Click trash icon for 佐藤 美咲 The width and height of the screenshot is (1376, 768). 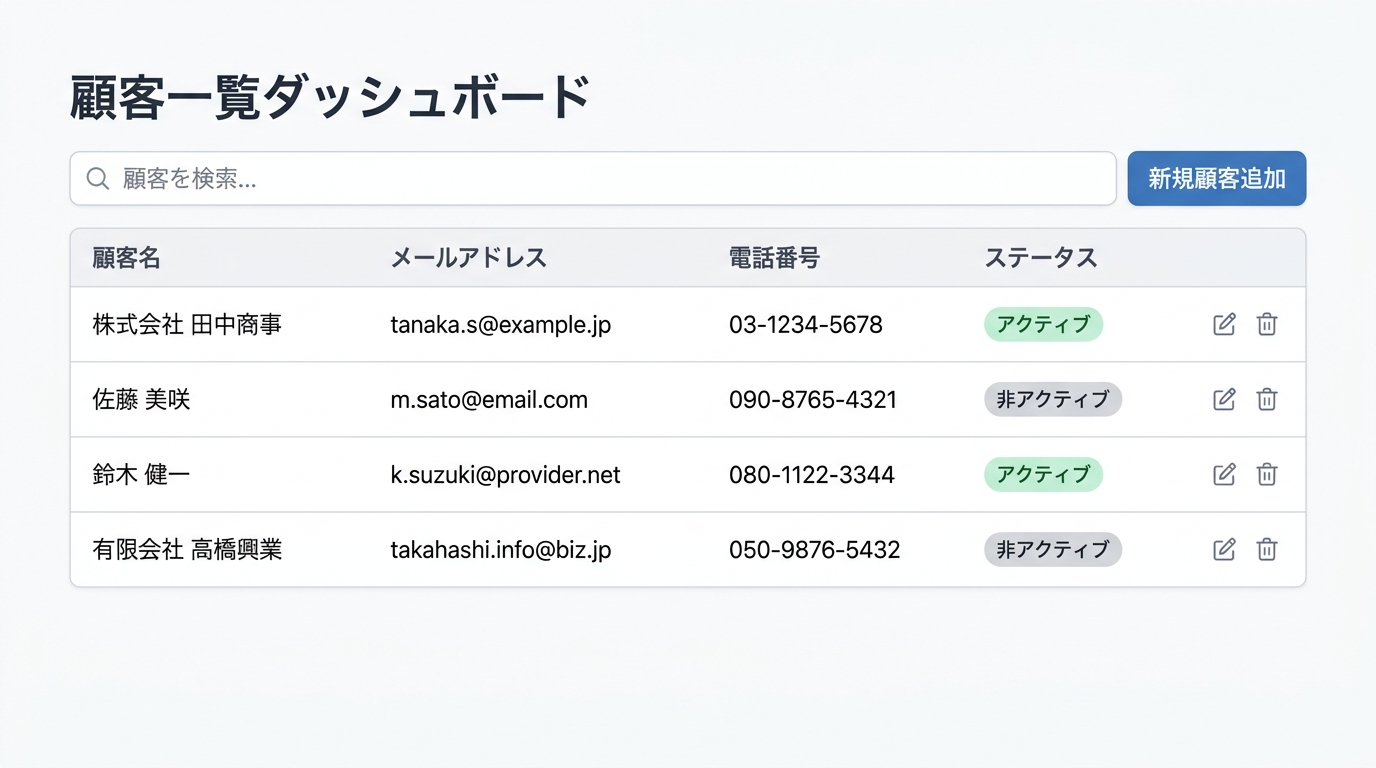pyautogui.click(x=1267, y=399)
